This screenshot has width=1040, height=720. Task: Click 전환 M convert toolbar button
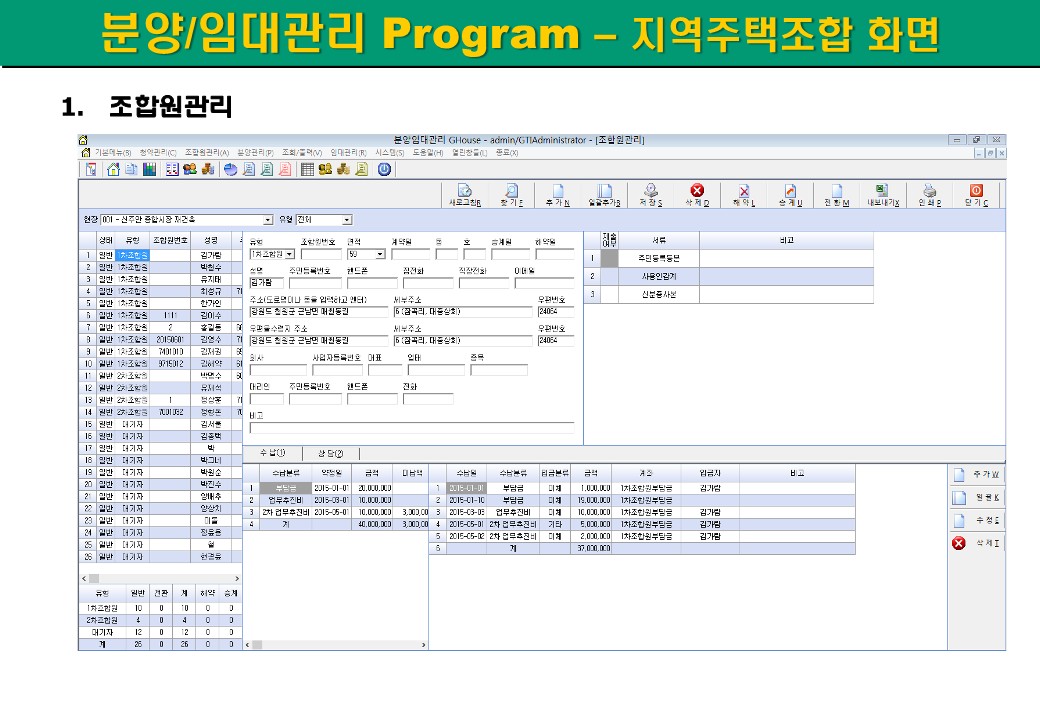(836, 196)
